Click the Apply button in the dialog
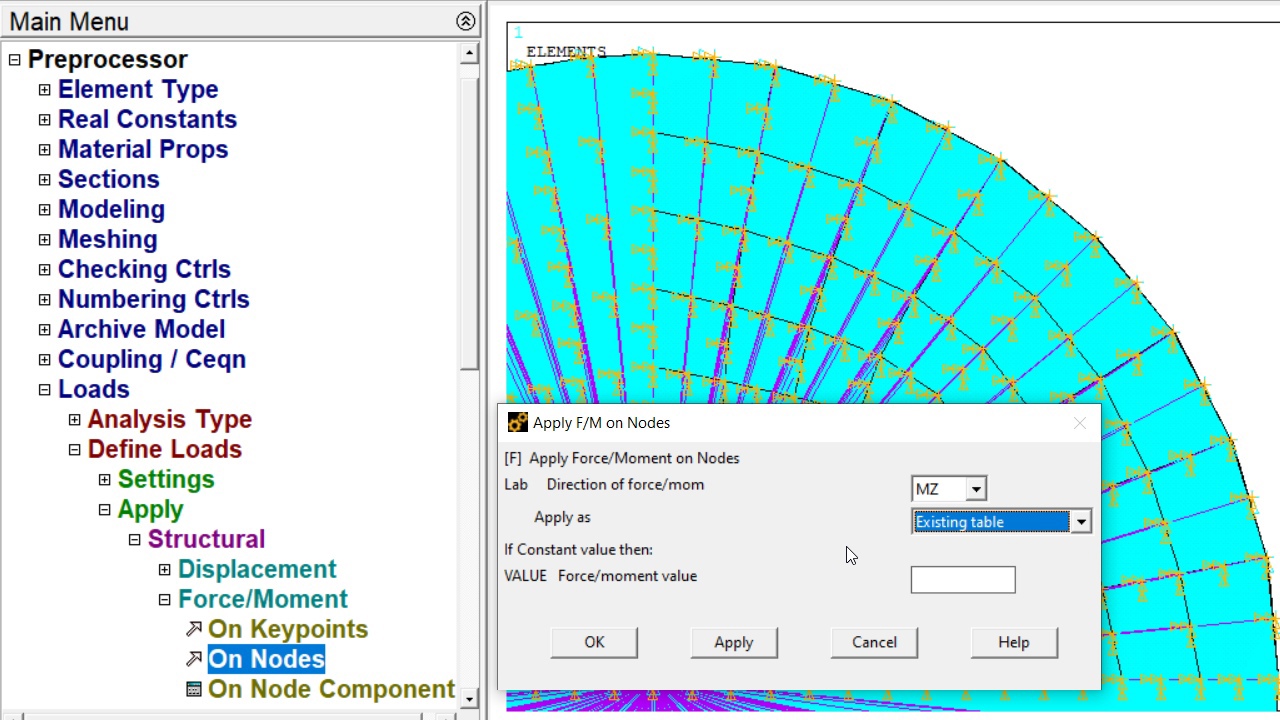The width and height of the screenshot is (1280, 720). click(734, 642)
